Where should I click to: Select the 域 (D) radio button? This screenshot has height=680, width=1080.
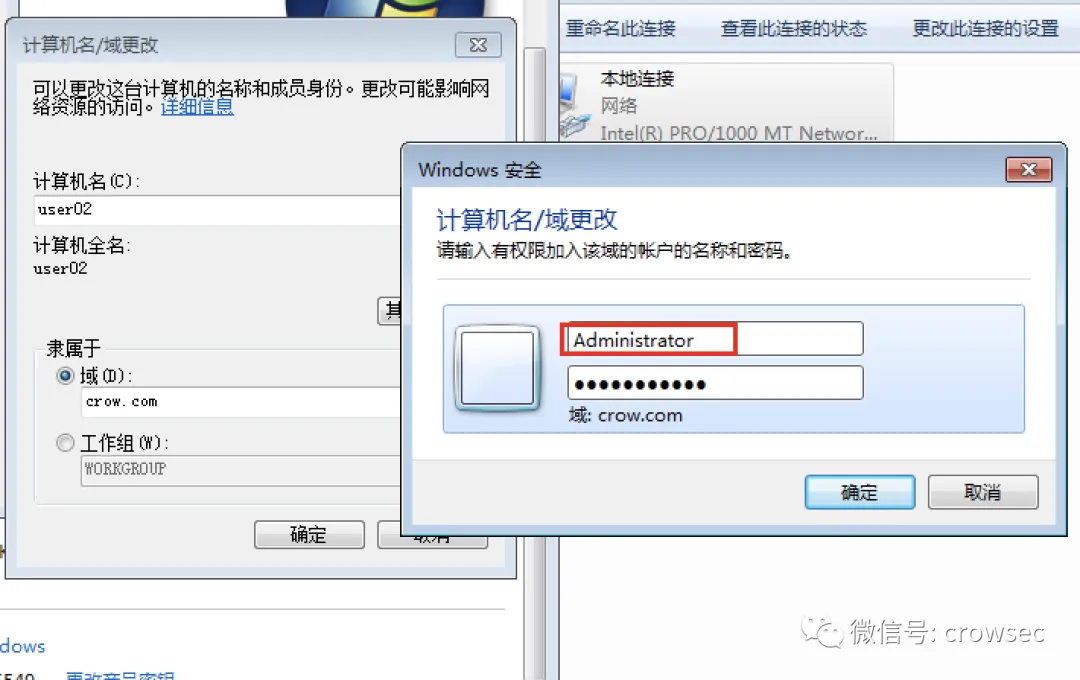tap(65, 375)
